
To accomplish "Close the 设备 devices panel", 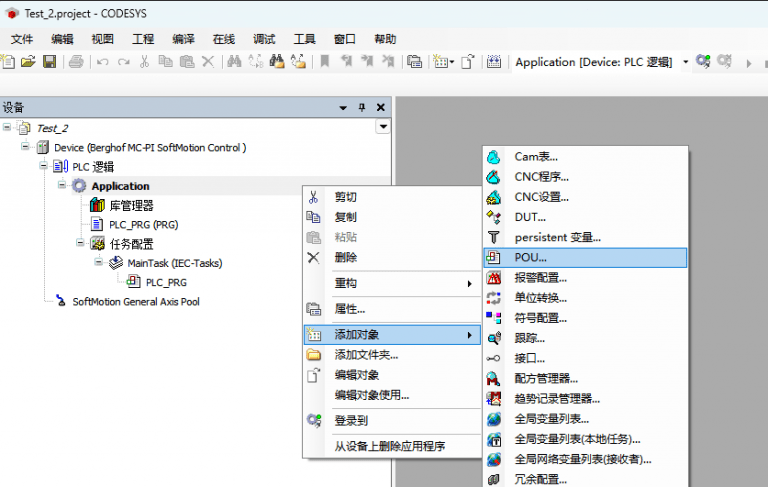I will point(380,107).
